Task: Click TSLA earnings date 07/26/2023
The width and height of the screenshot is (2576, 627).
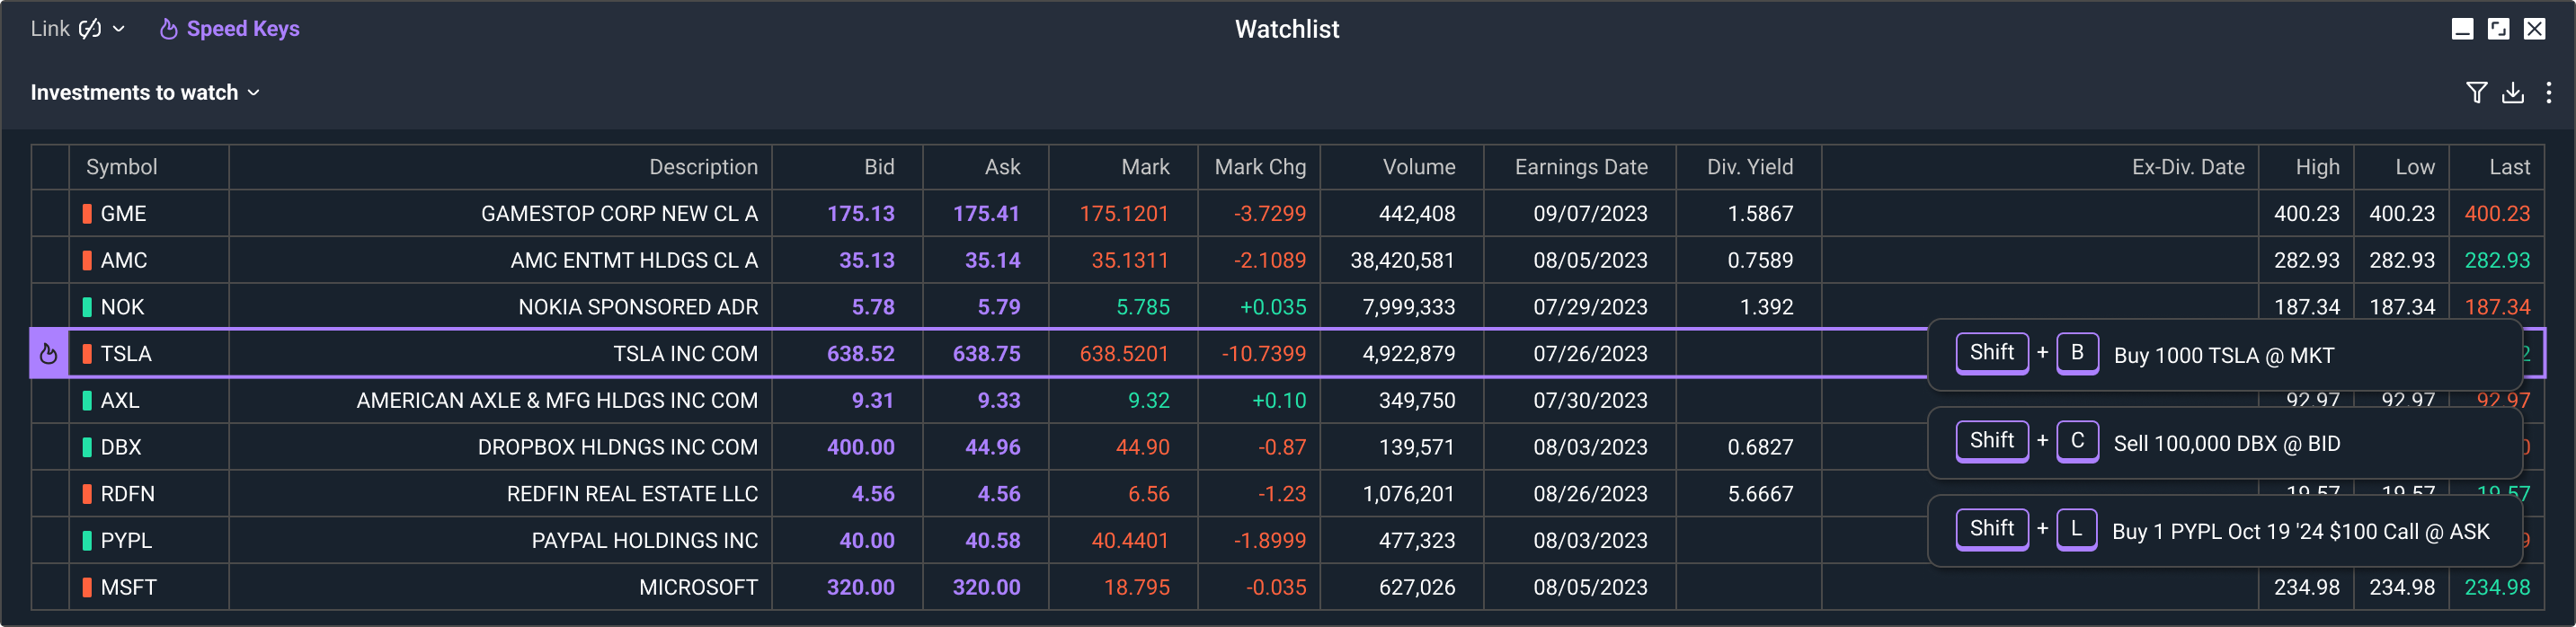Action: [1590, 354]
